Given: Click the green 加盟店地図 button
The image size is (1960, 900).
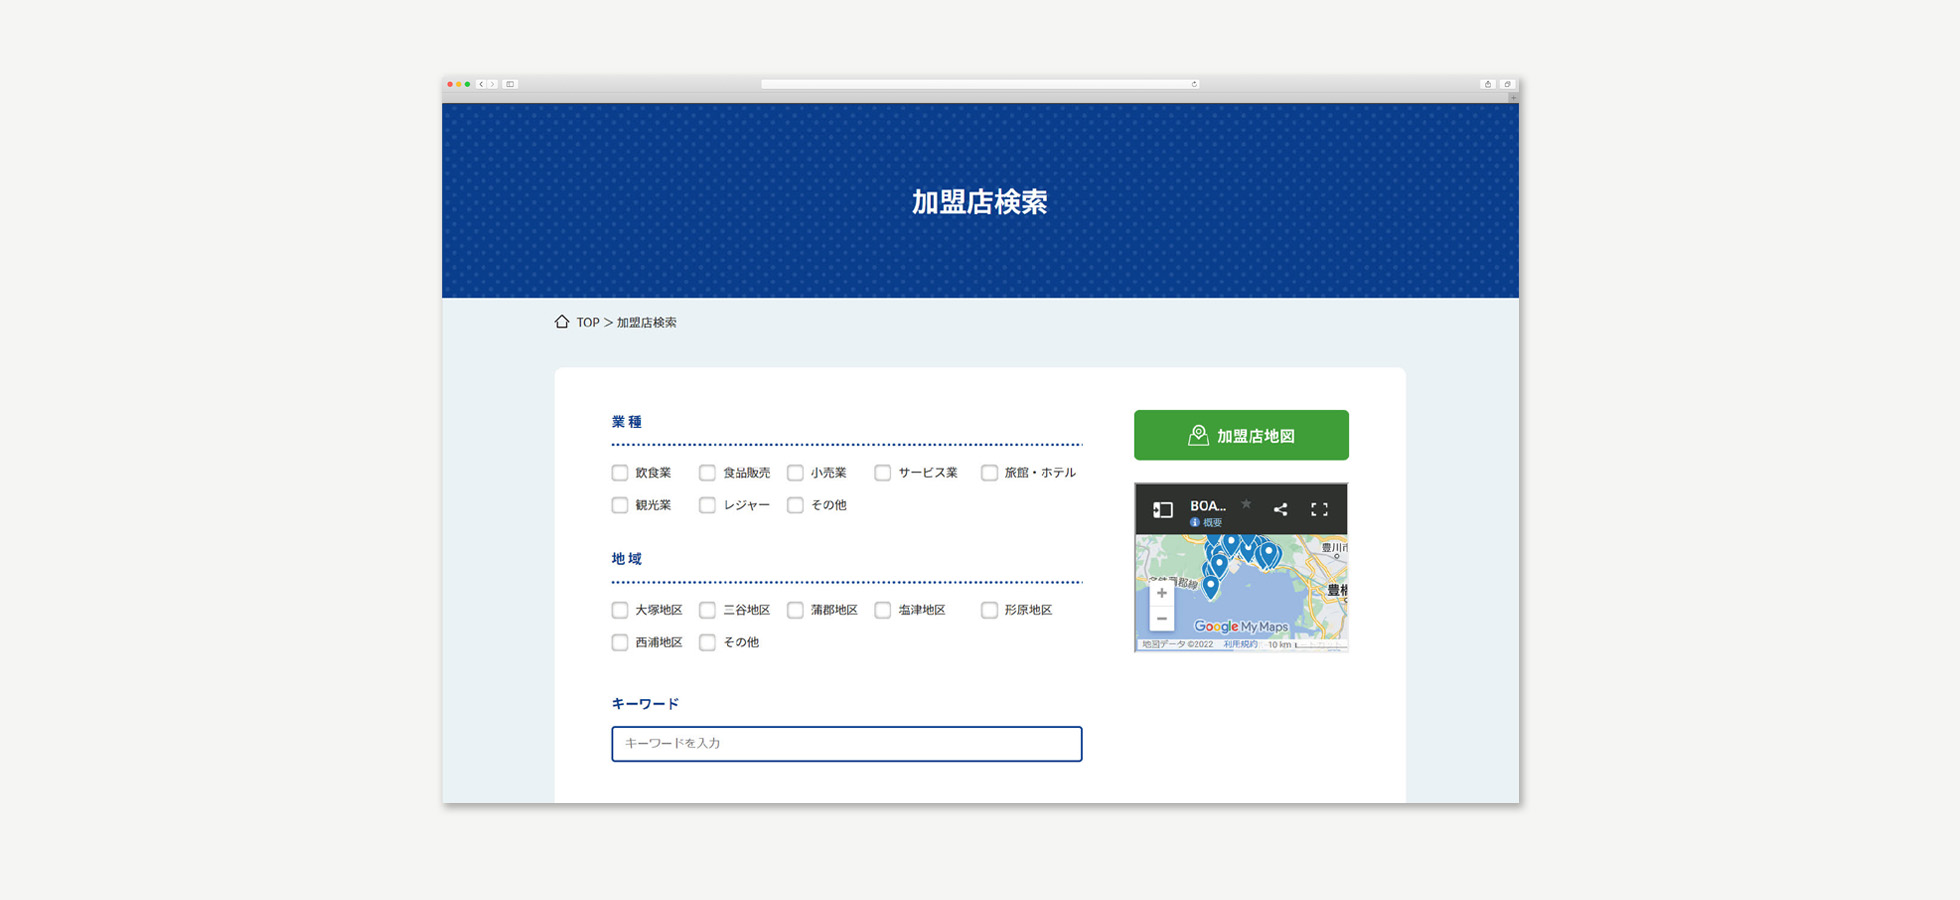Looking at the screenshot, I should tap(1241, 435).
